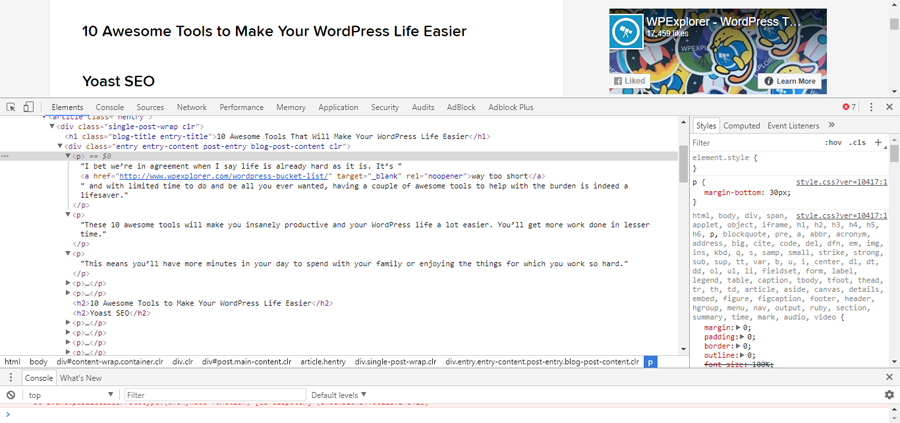Open the Security tab

click(x=385, y=107)
